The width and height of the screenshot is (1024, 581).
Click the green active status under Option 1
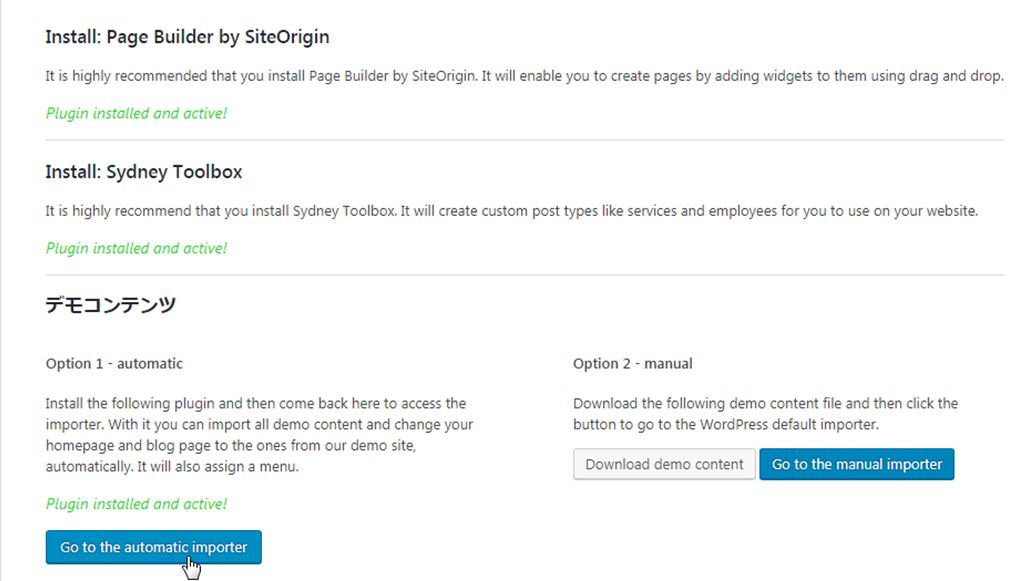tap(136, 504)
